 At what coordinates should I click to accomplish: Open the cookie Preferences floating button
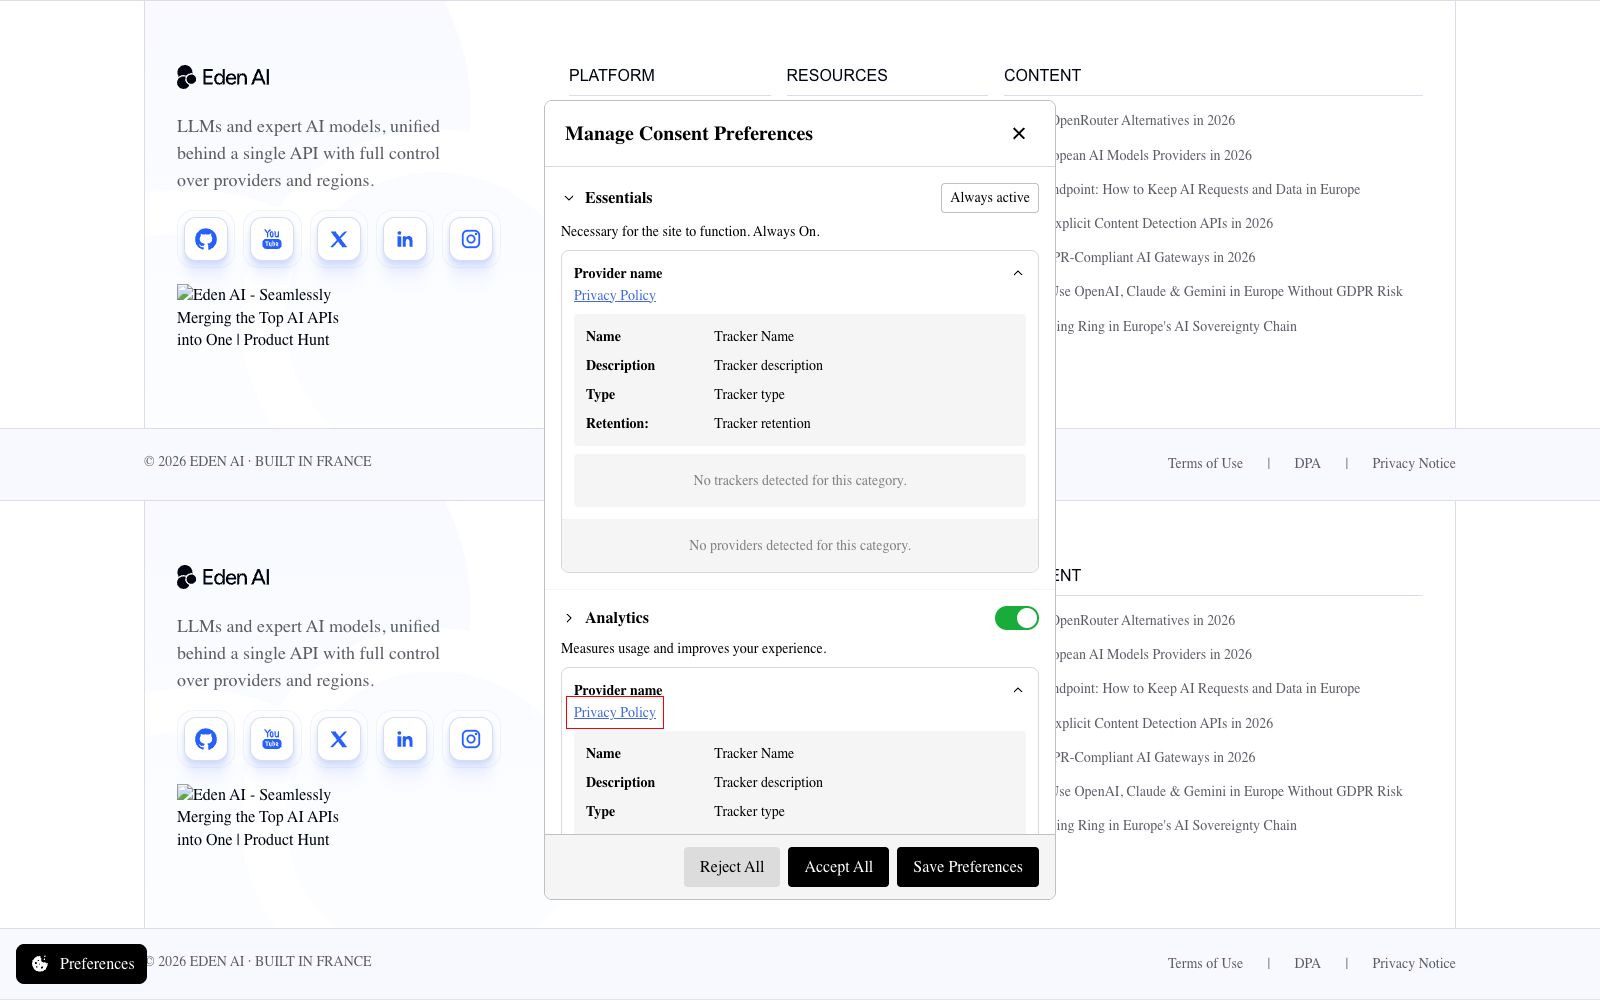point(82,964)
